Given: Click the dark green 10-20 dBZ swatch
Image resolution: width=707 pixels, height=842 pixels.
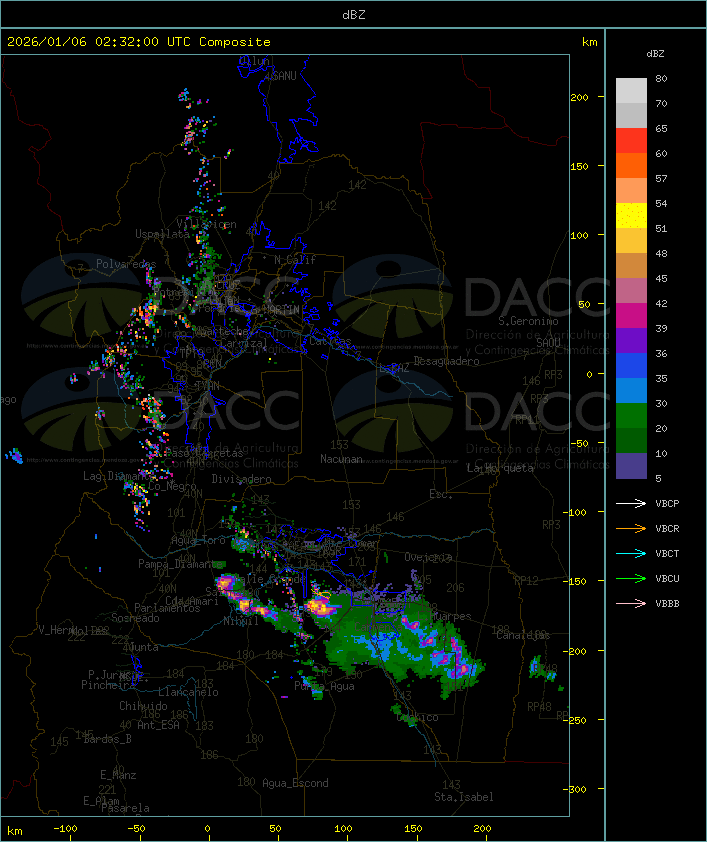Looking at the screenshot, I should click(631, 441).
